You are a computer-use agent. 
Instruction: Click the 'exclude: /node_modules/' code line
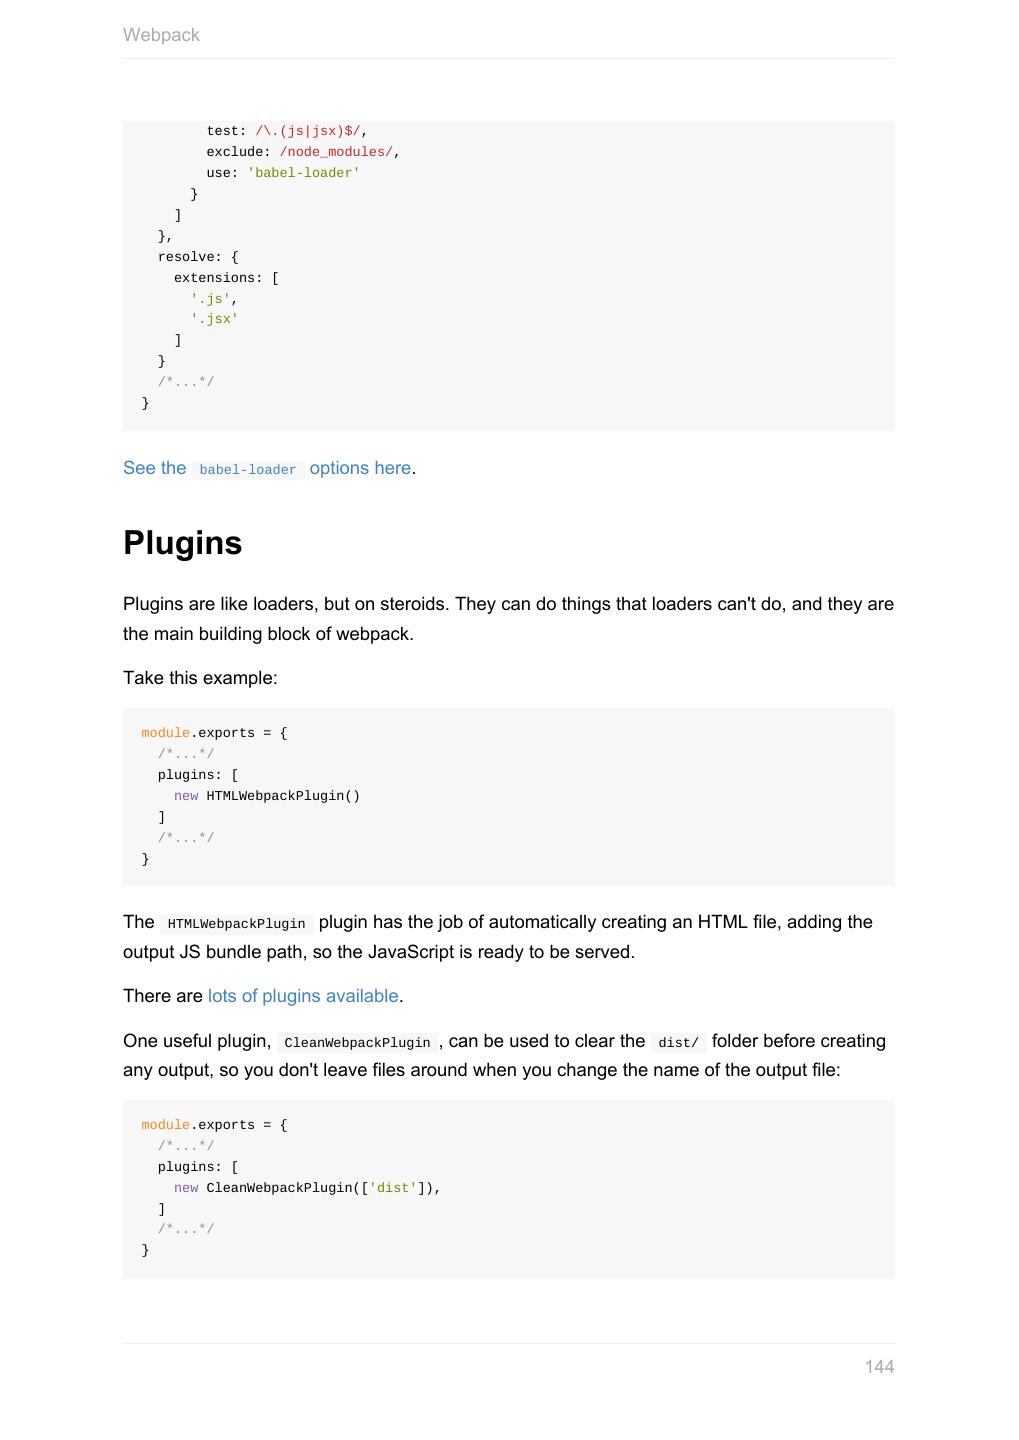(x=303, y=152)
